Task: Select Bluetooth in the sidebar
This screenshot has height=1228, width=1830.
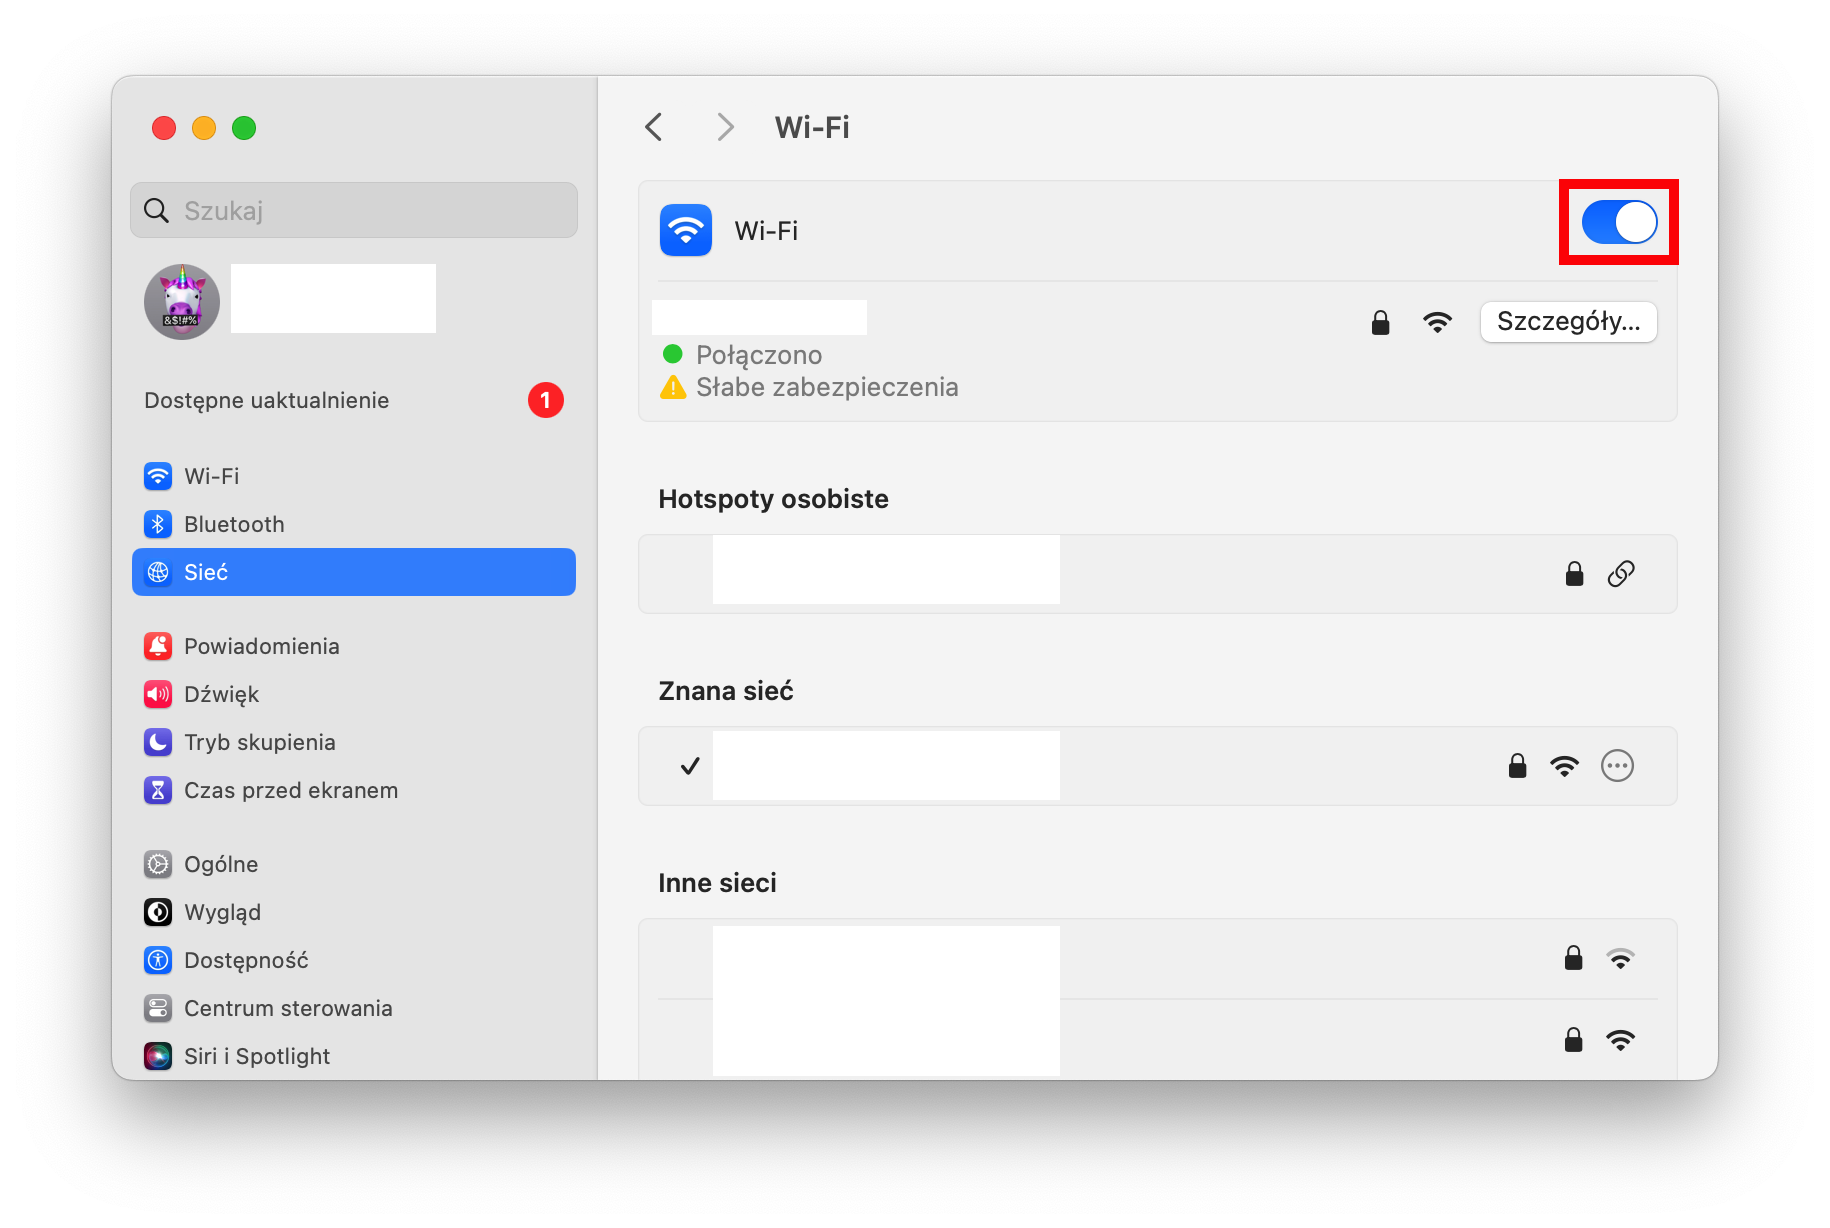Action: tap(354, 524)
